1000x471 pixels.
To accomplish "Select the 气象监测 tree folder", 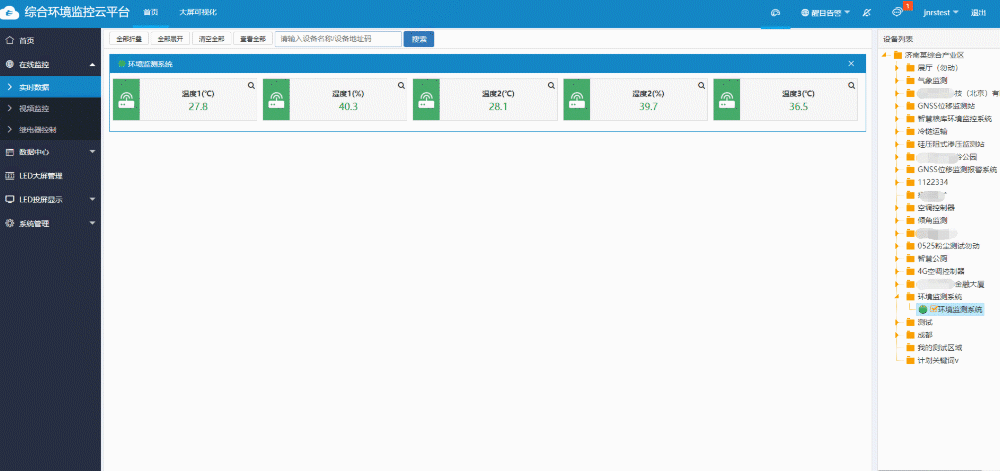I will coord(932,80).
